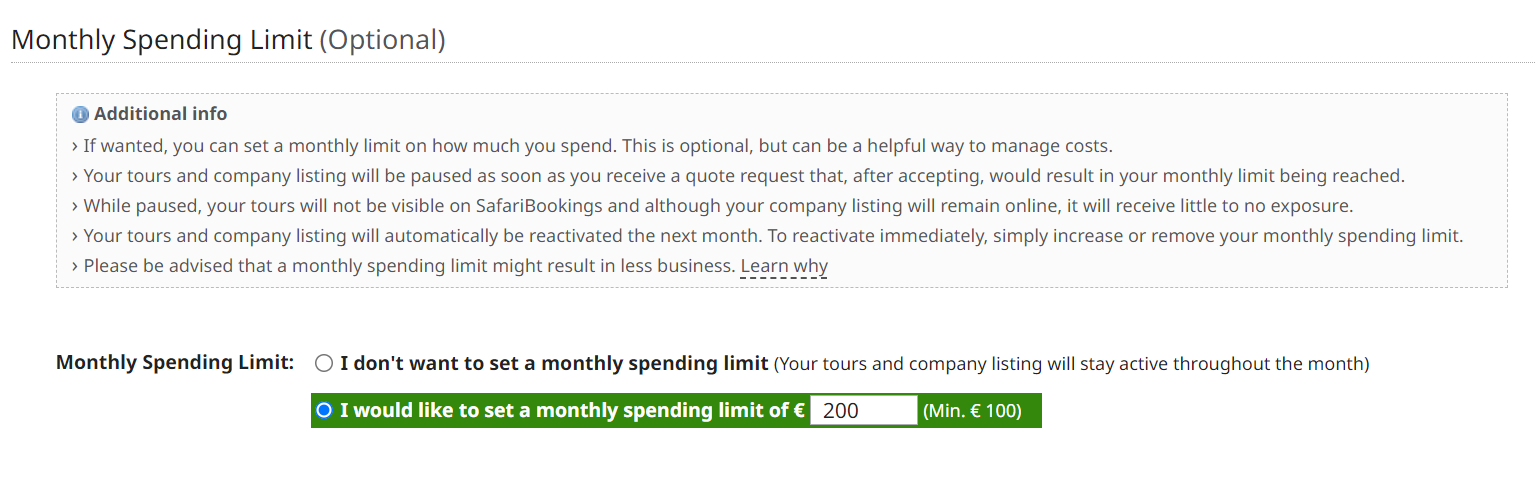Select the no monthly spending limit radio button
Image resolution: width=1536 pixels, height=491 pixels.
(x=324, y=364)
